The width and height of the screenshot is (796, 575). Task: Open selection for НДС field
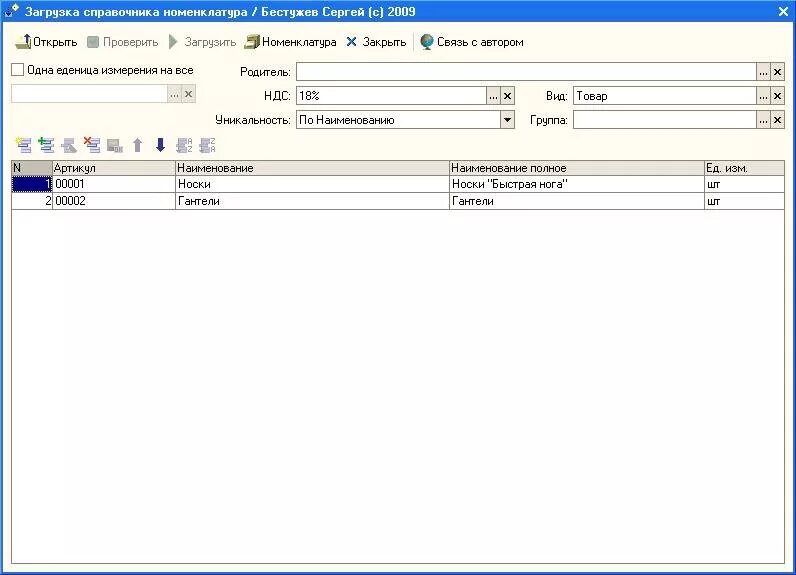(x=493, y=96)
